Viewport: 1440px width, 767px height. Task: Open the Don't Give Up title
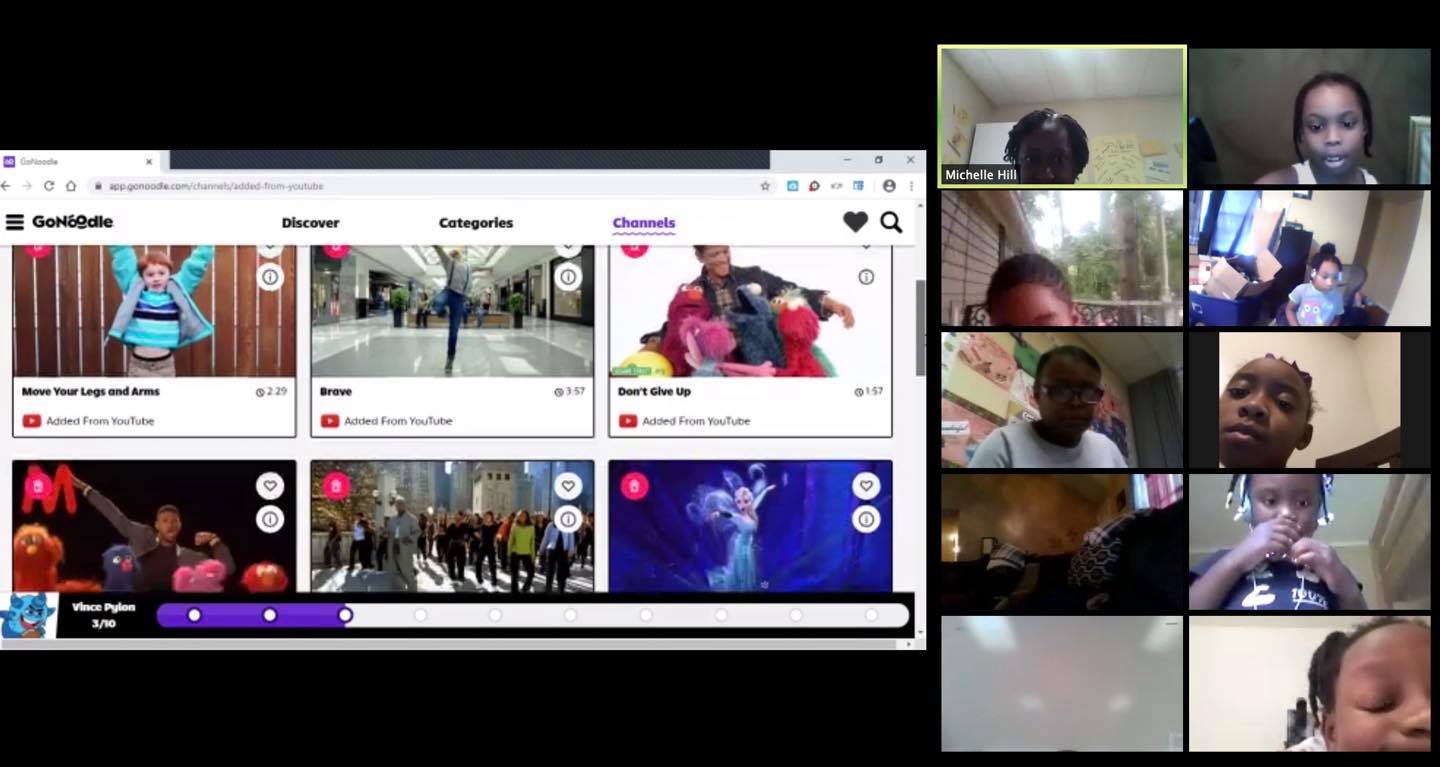pyautogui.click(x=654, y=392)
